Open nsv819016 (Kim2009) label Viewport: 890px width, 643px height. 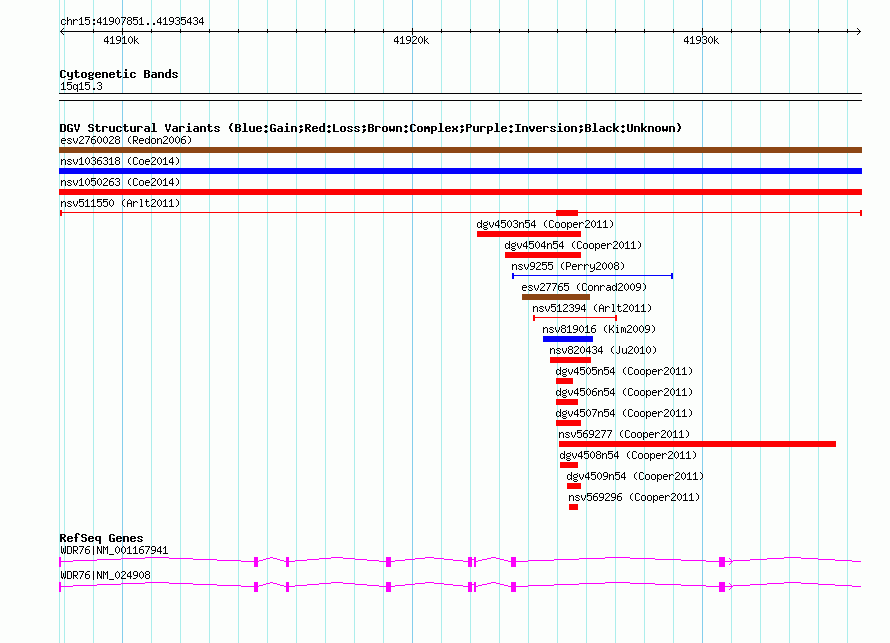599,329
